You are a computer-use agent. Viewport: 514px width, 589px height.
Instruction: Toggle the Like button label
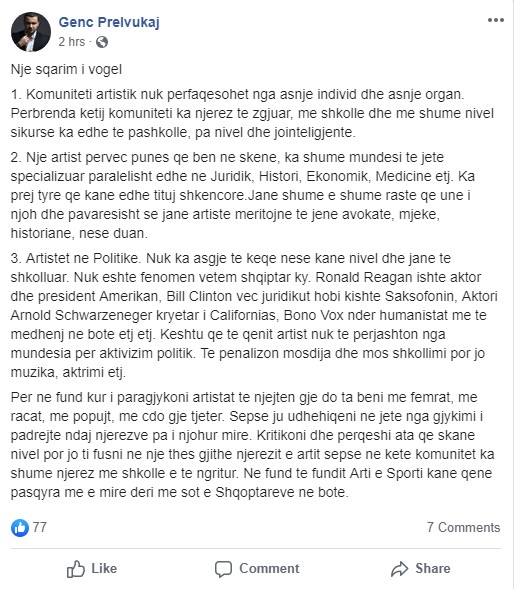[104, 568]
